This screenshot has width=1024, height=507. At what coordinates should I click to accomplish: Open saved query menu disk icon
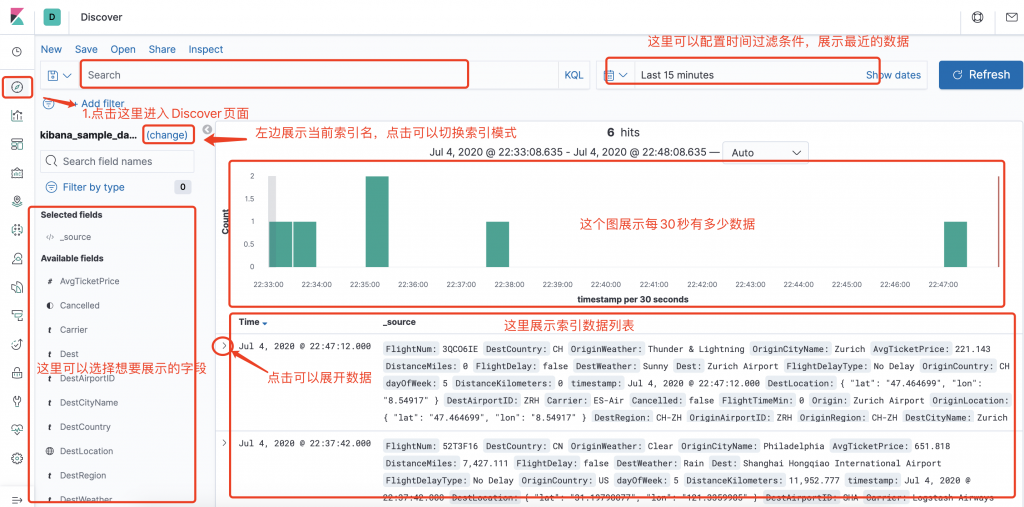point(59,75)
